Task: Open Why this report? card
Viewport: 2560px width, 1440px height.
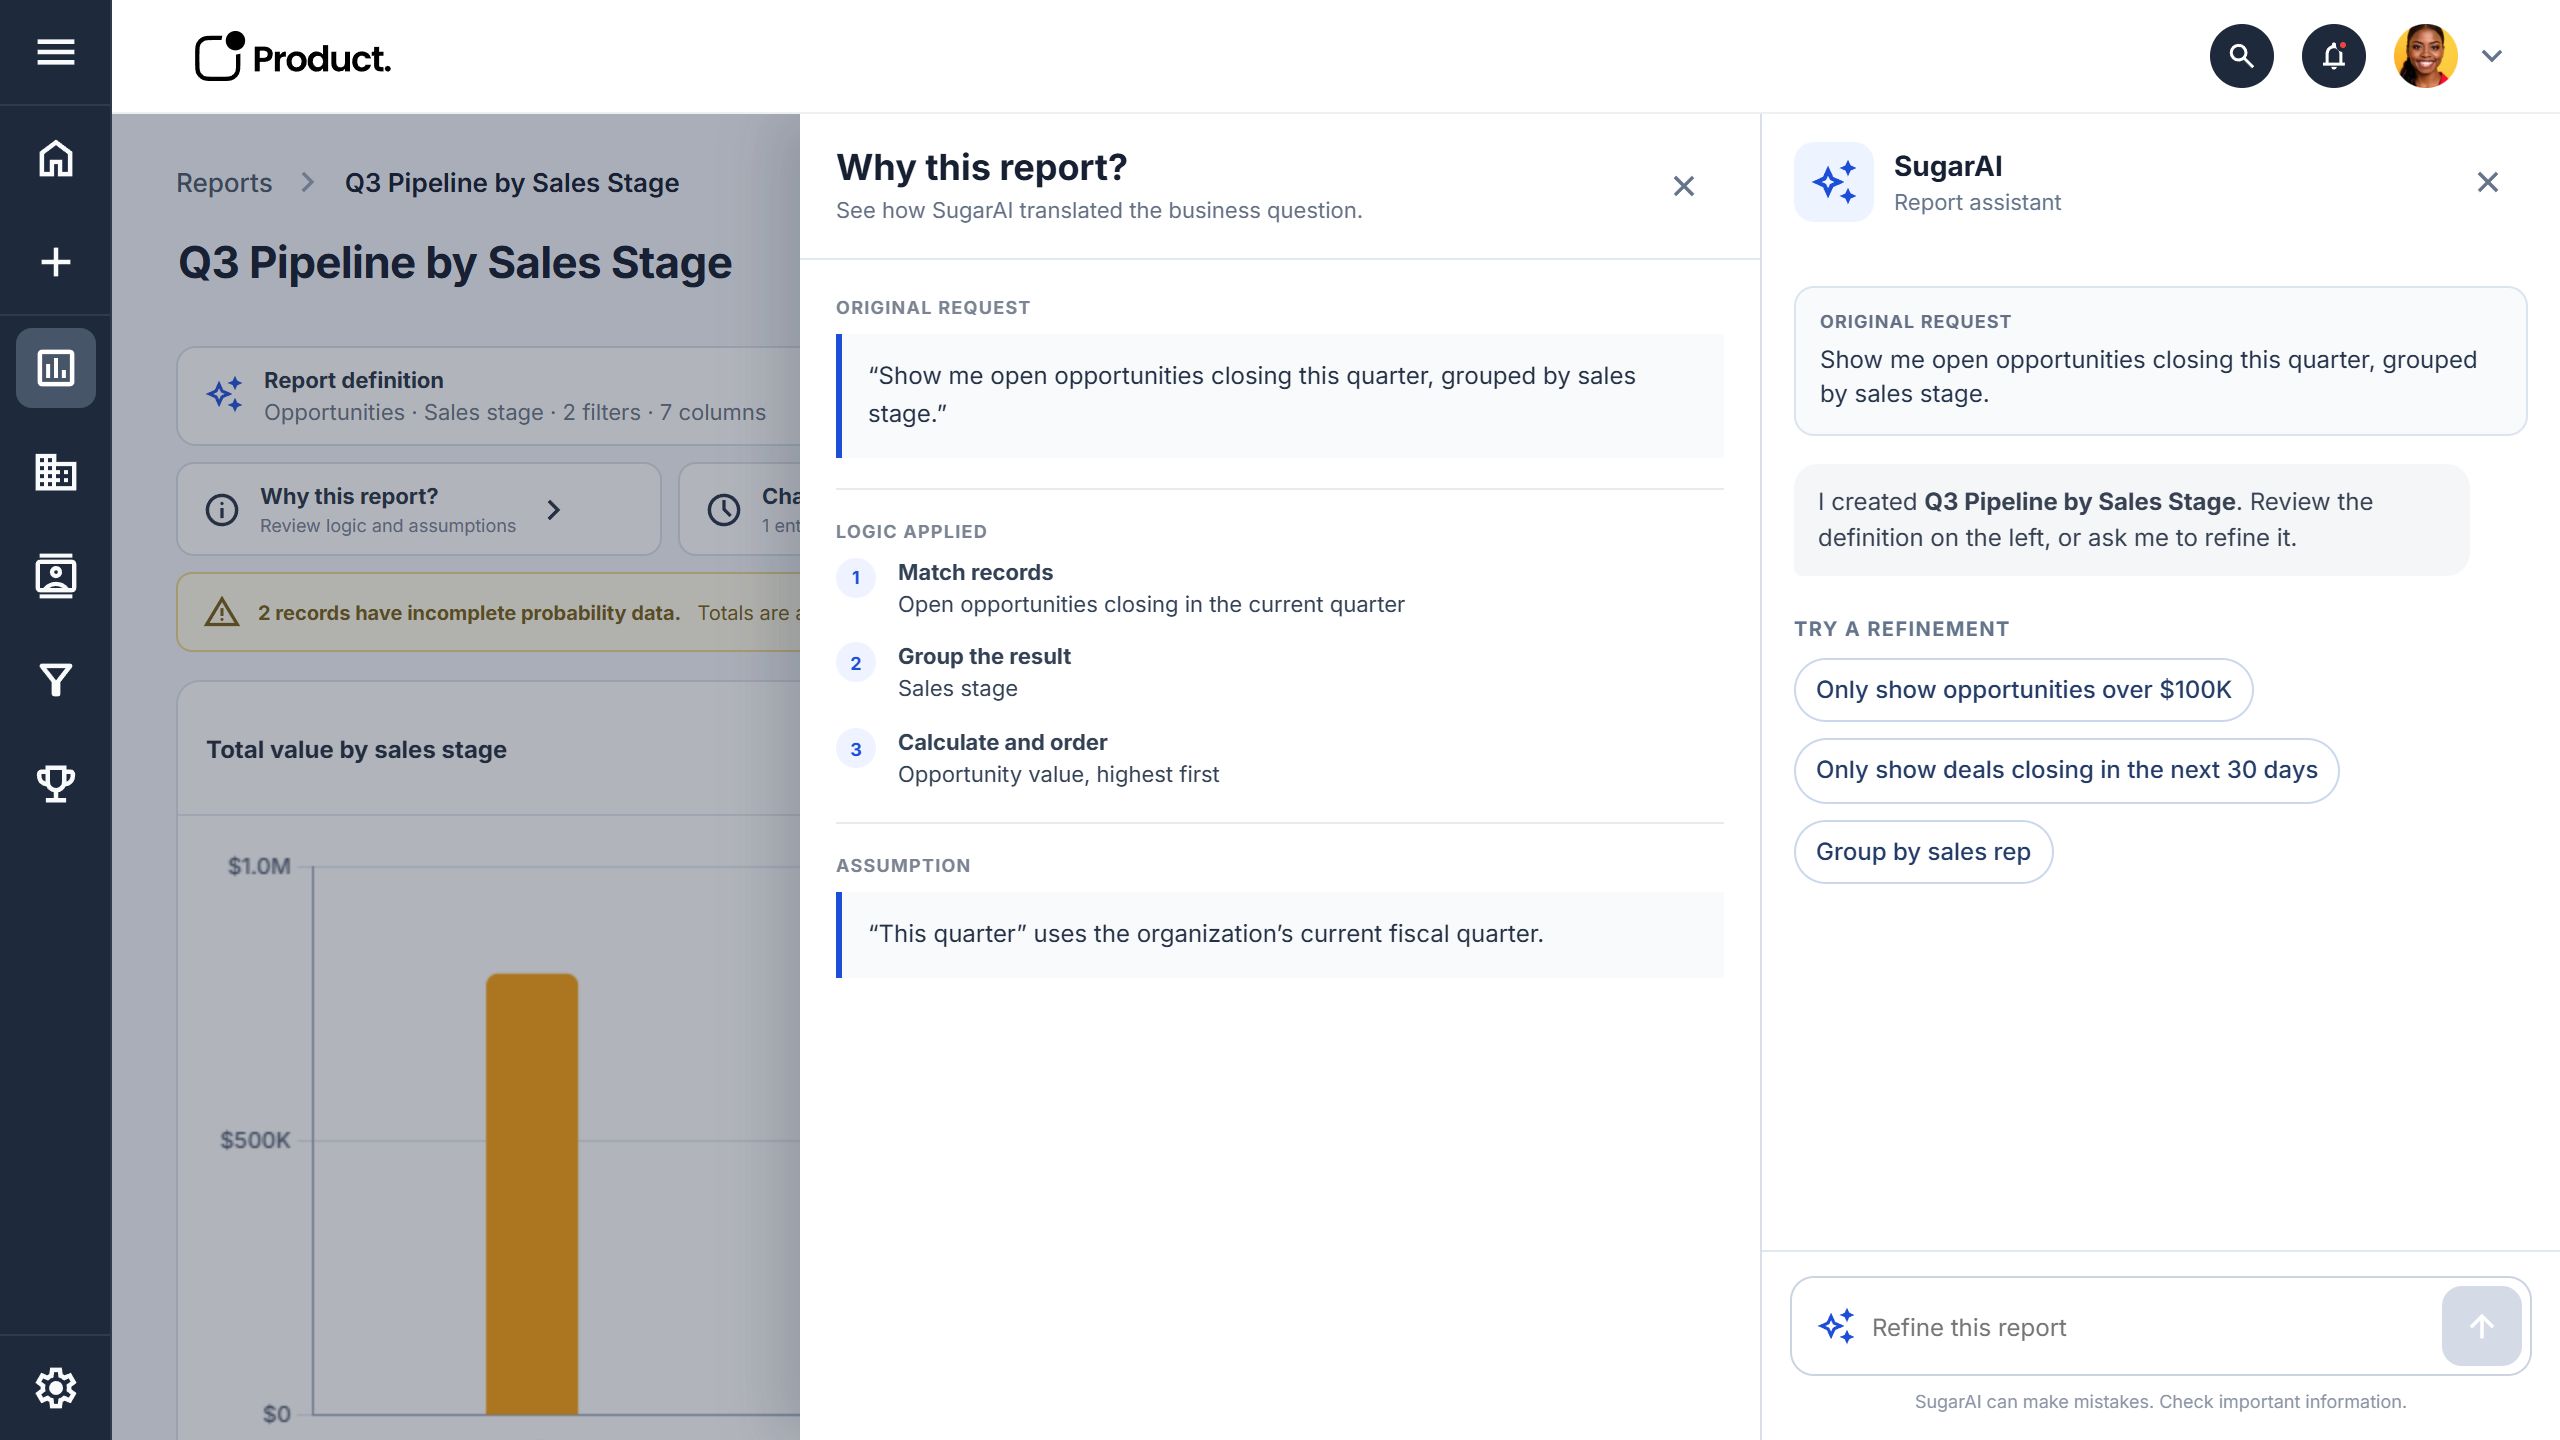Action: [x=418, y=509]
